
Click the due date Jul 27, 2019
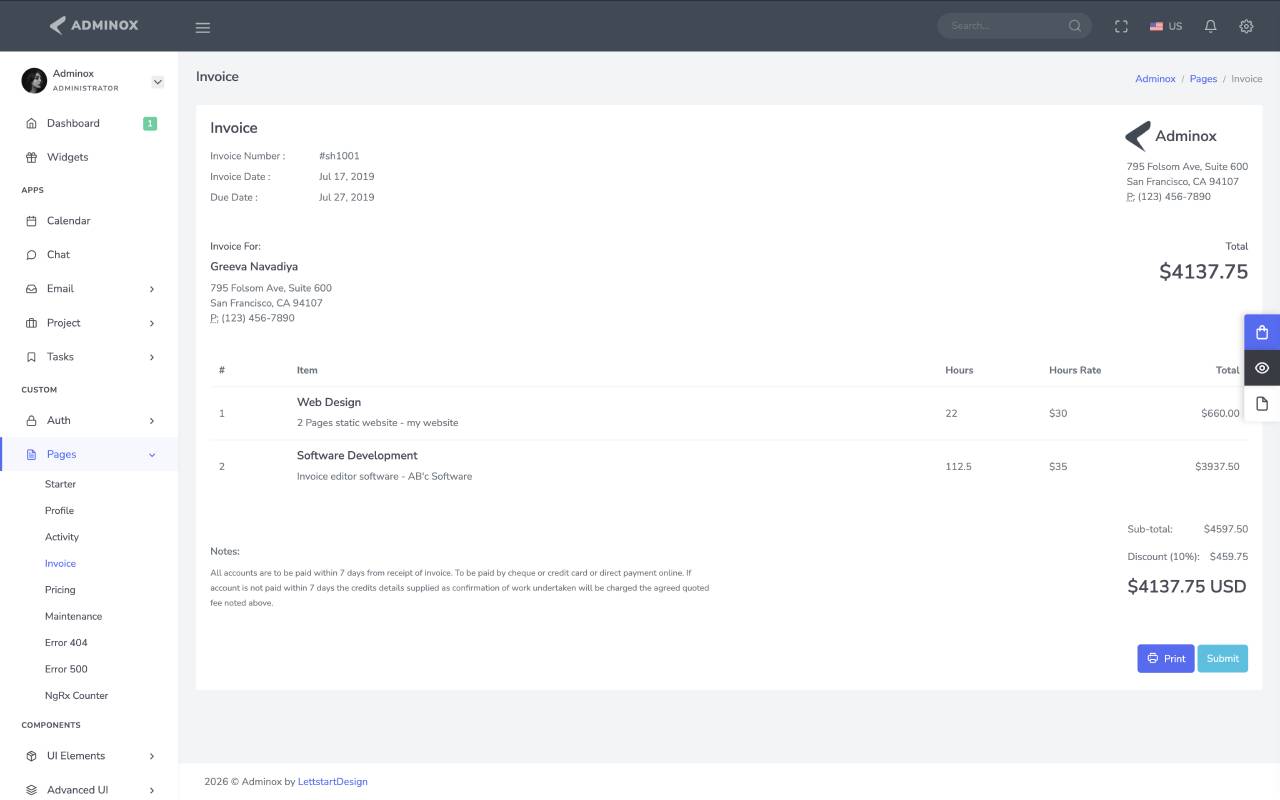[346, 198]
